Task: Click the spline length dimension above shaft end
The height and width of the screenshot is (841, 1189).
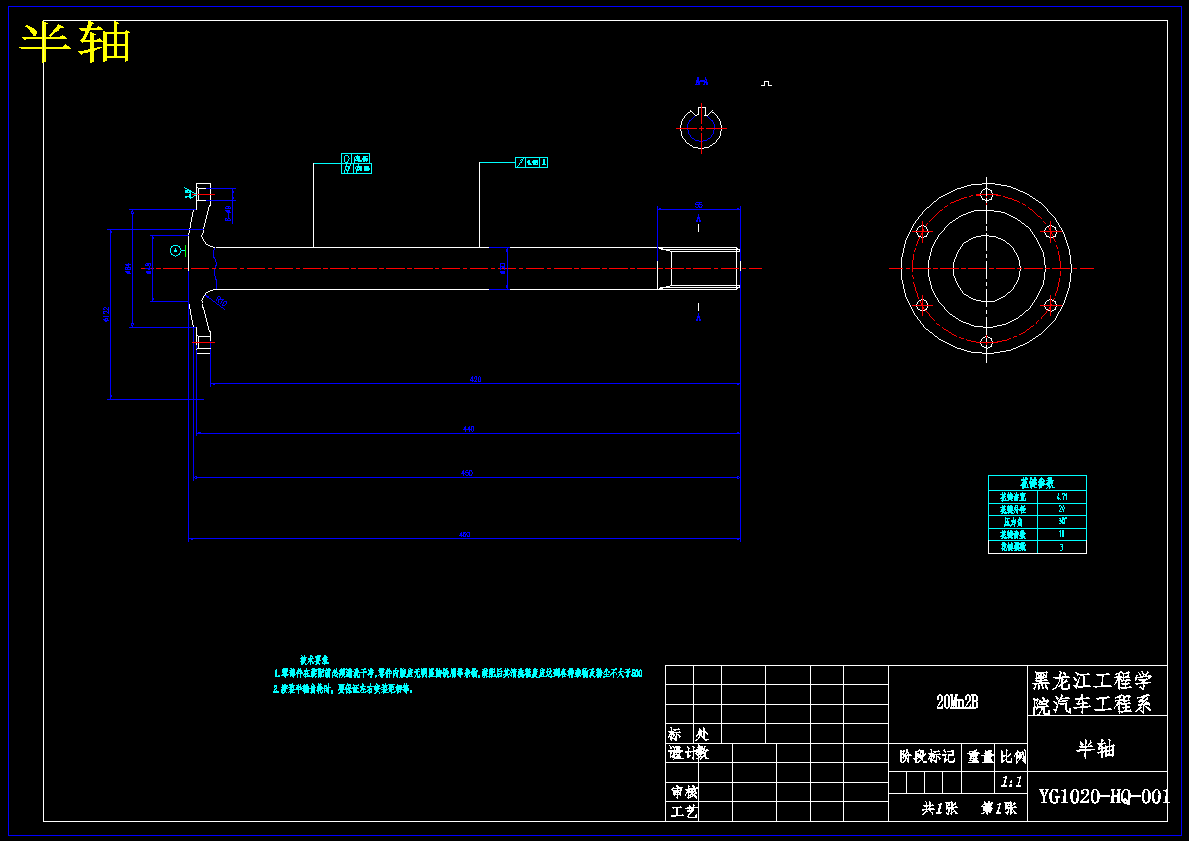Action: (x=698, y=205)
